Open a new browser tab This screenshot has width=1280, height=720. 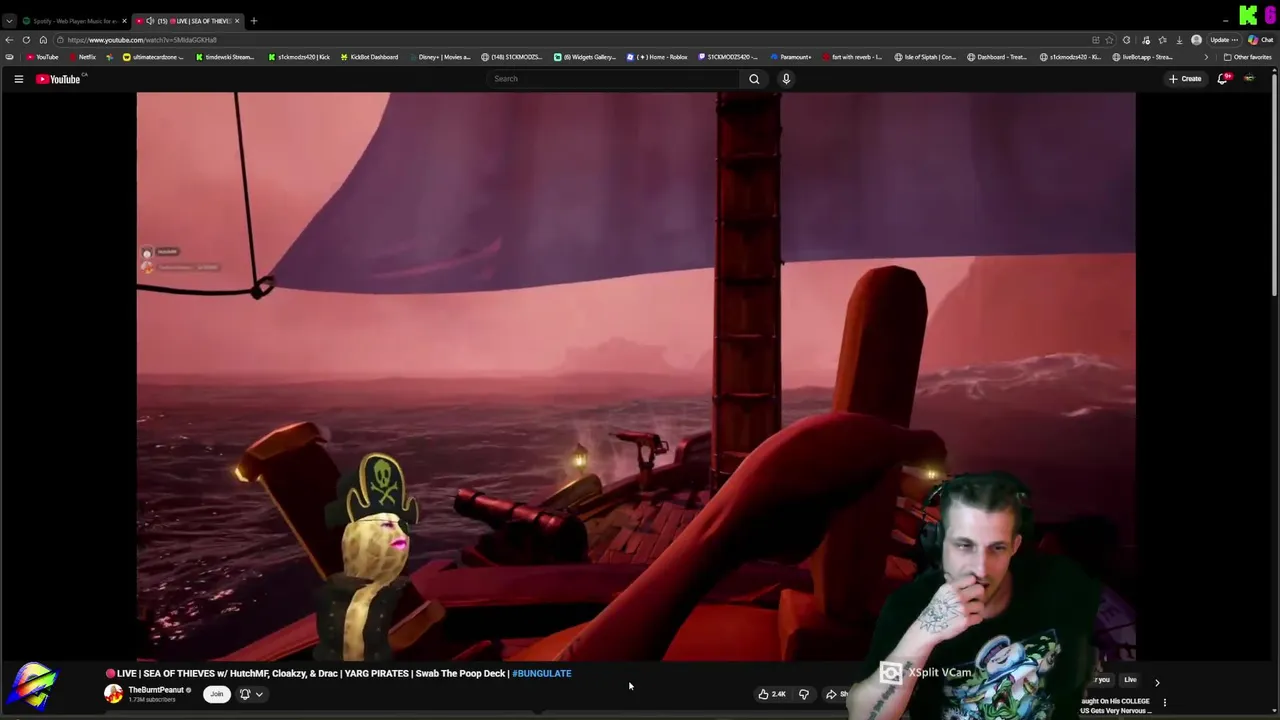click(x=254, y=21)
